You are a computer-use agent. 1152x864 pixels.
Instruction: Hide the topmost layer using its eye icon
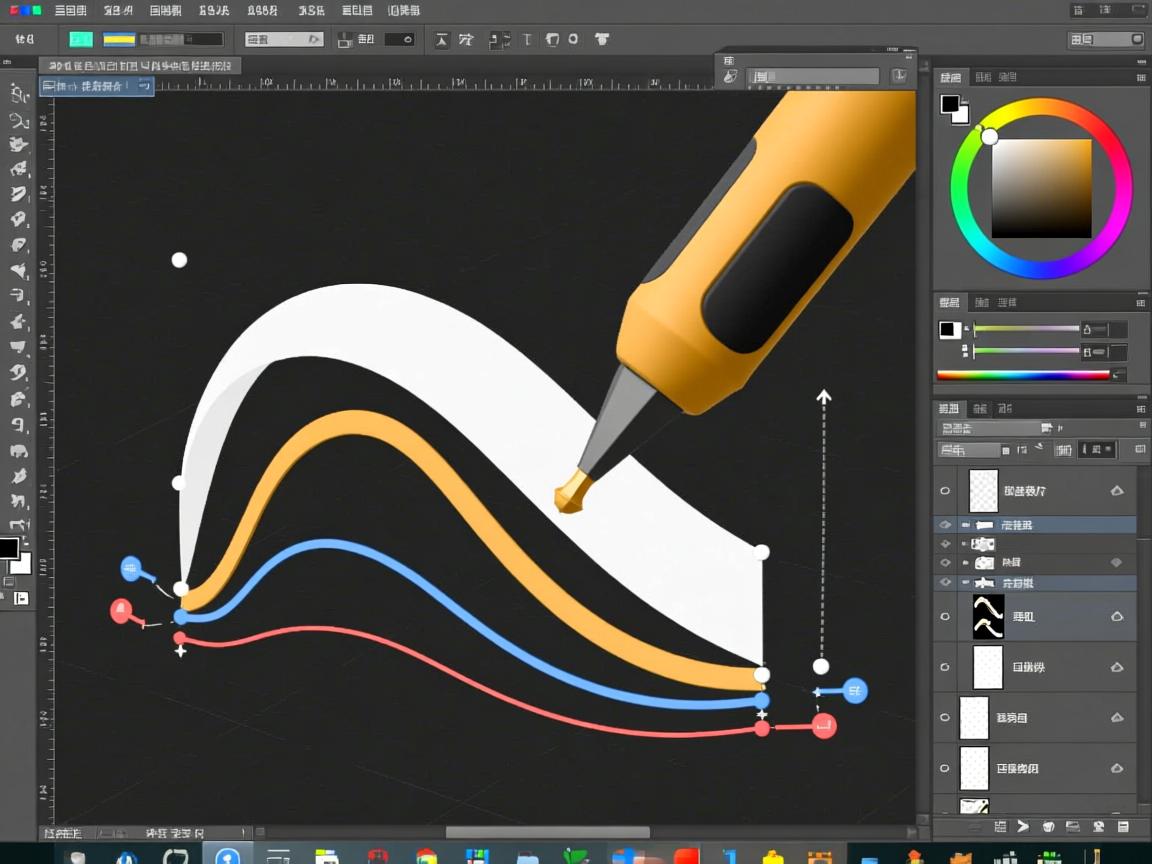945,491
